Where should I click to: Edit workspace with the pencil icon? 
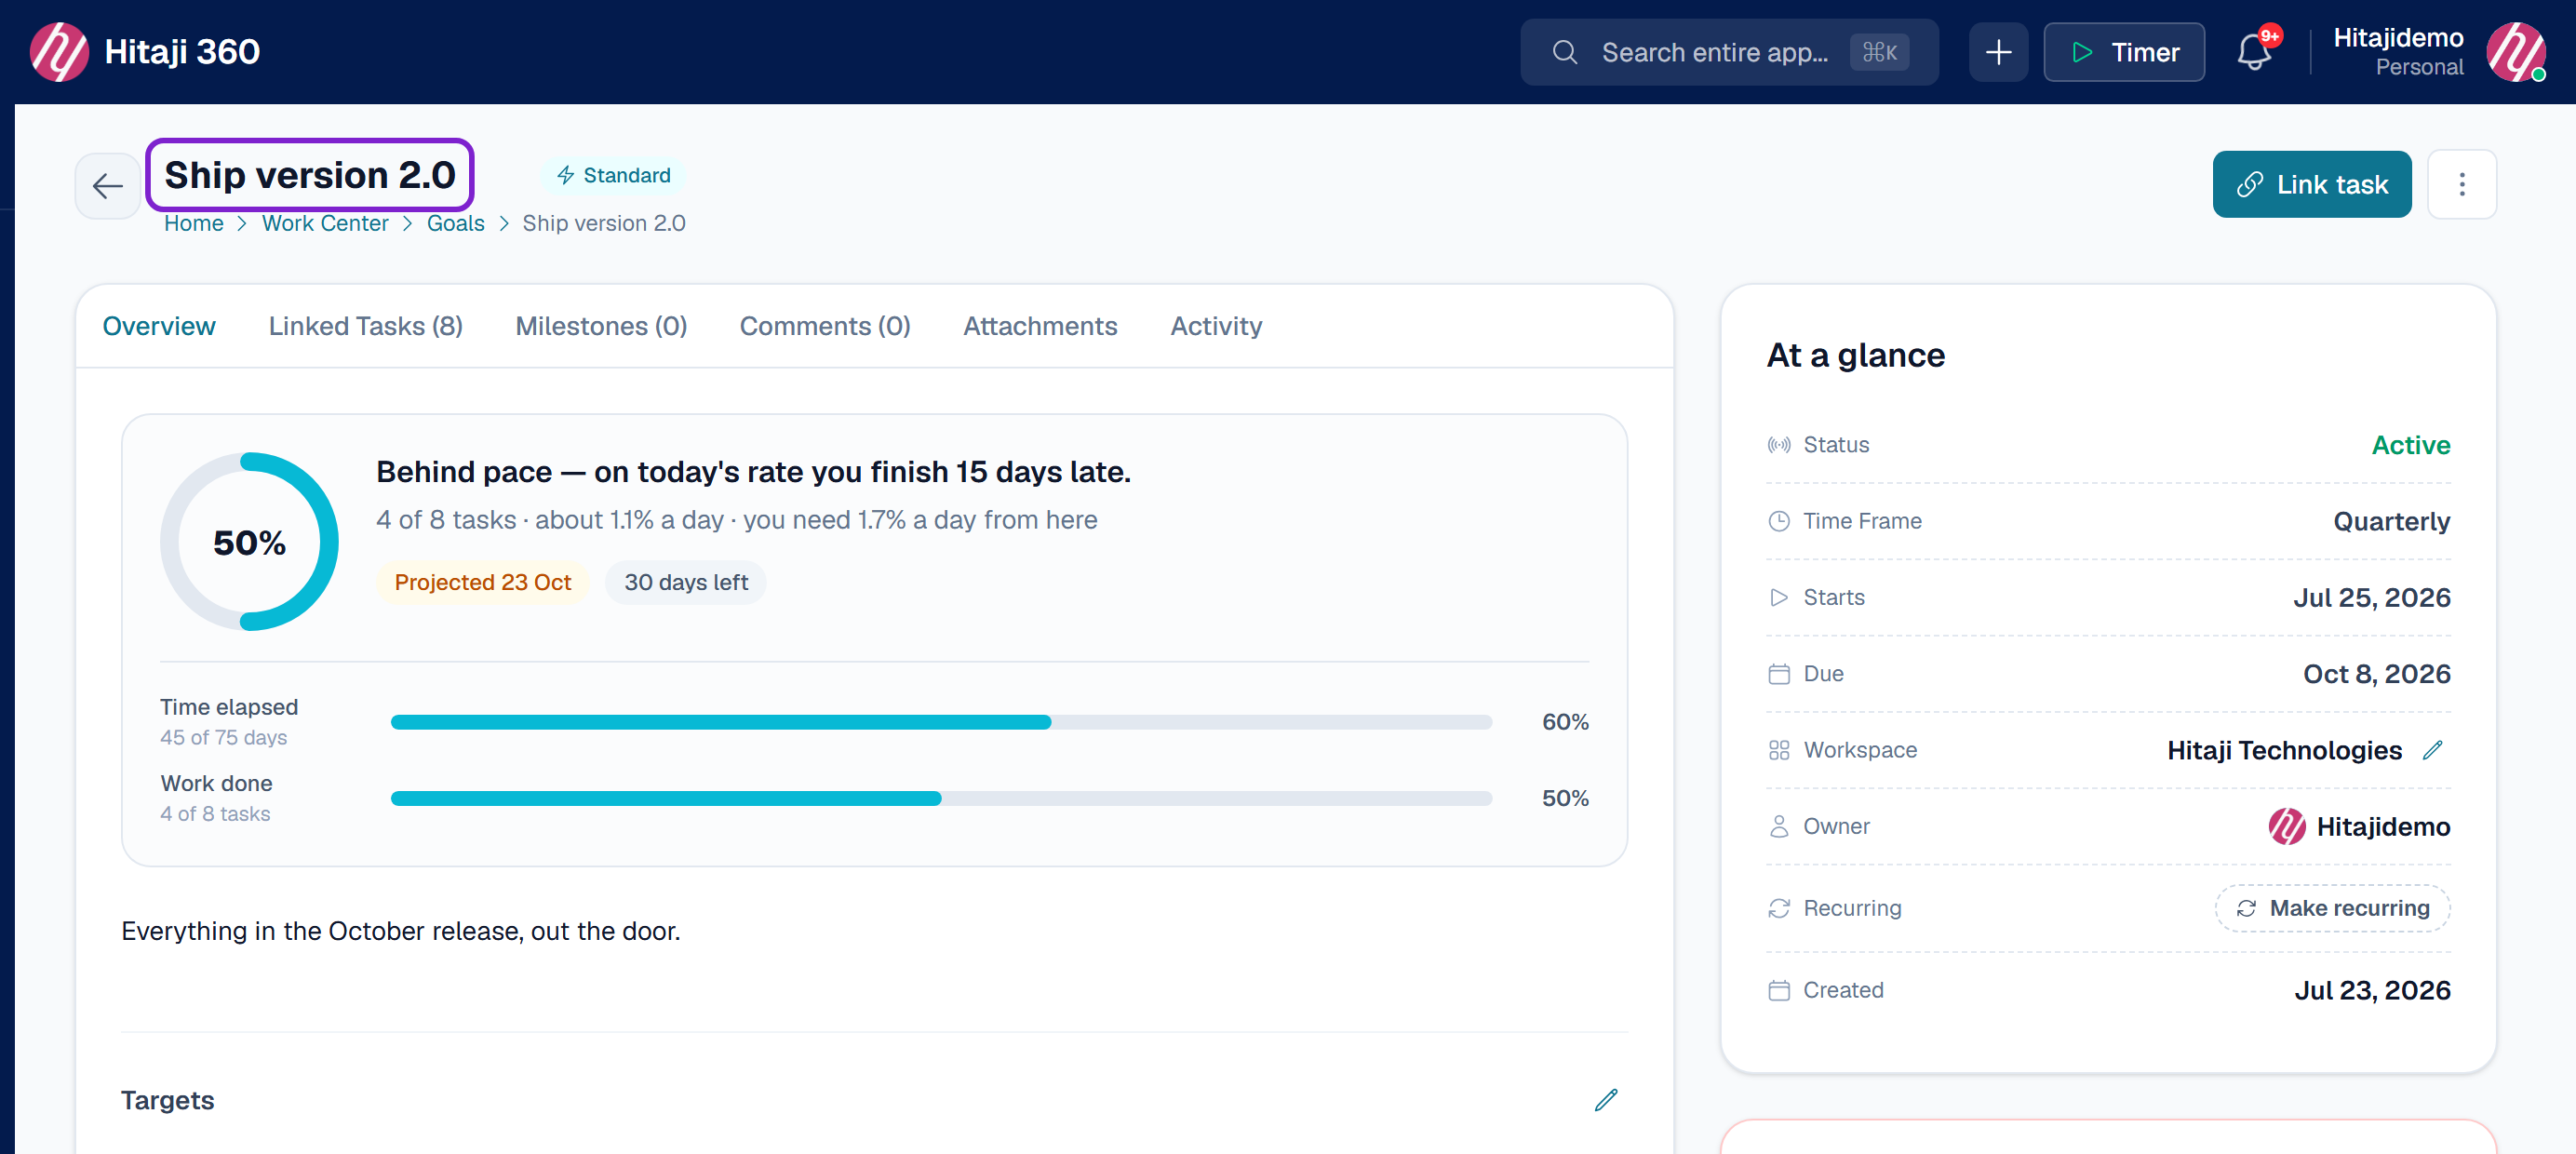pos(2433,750)
